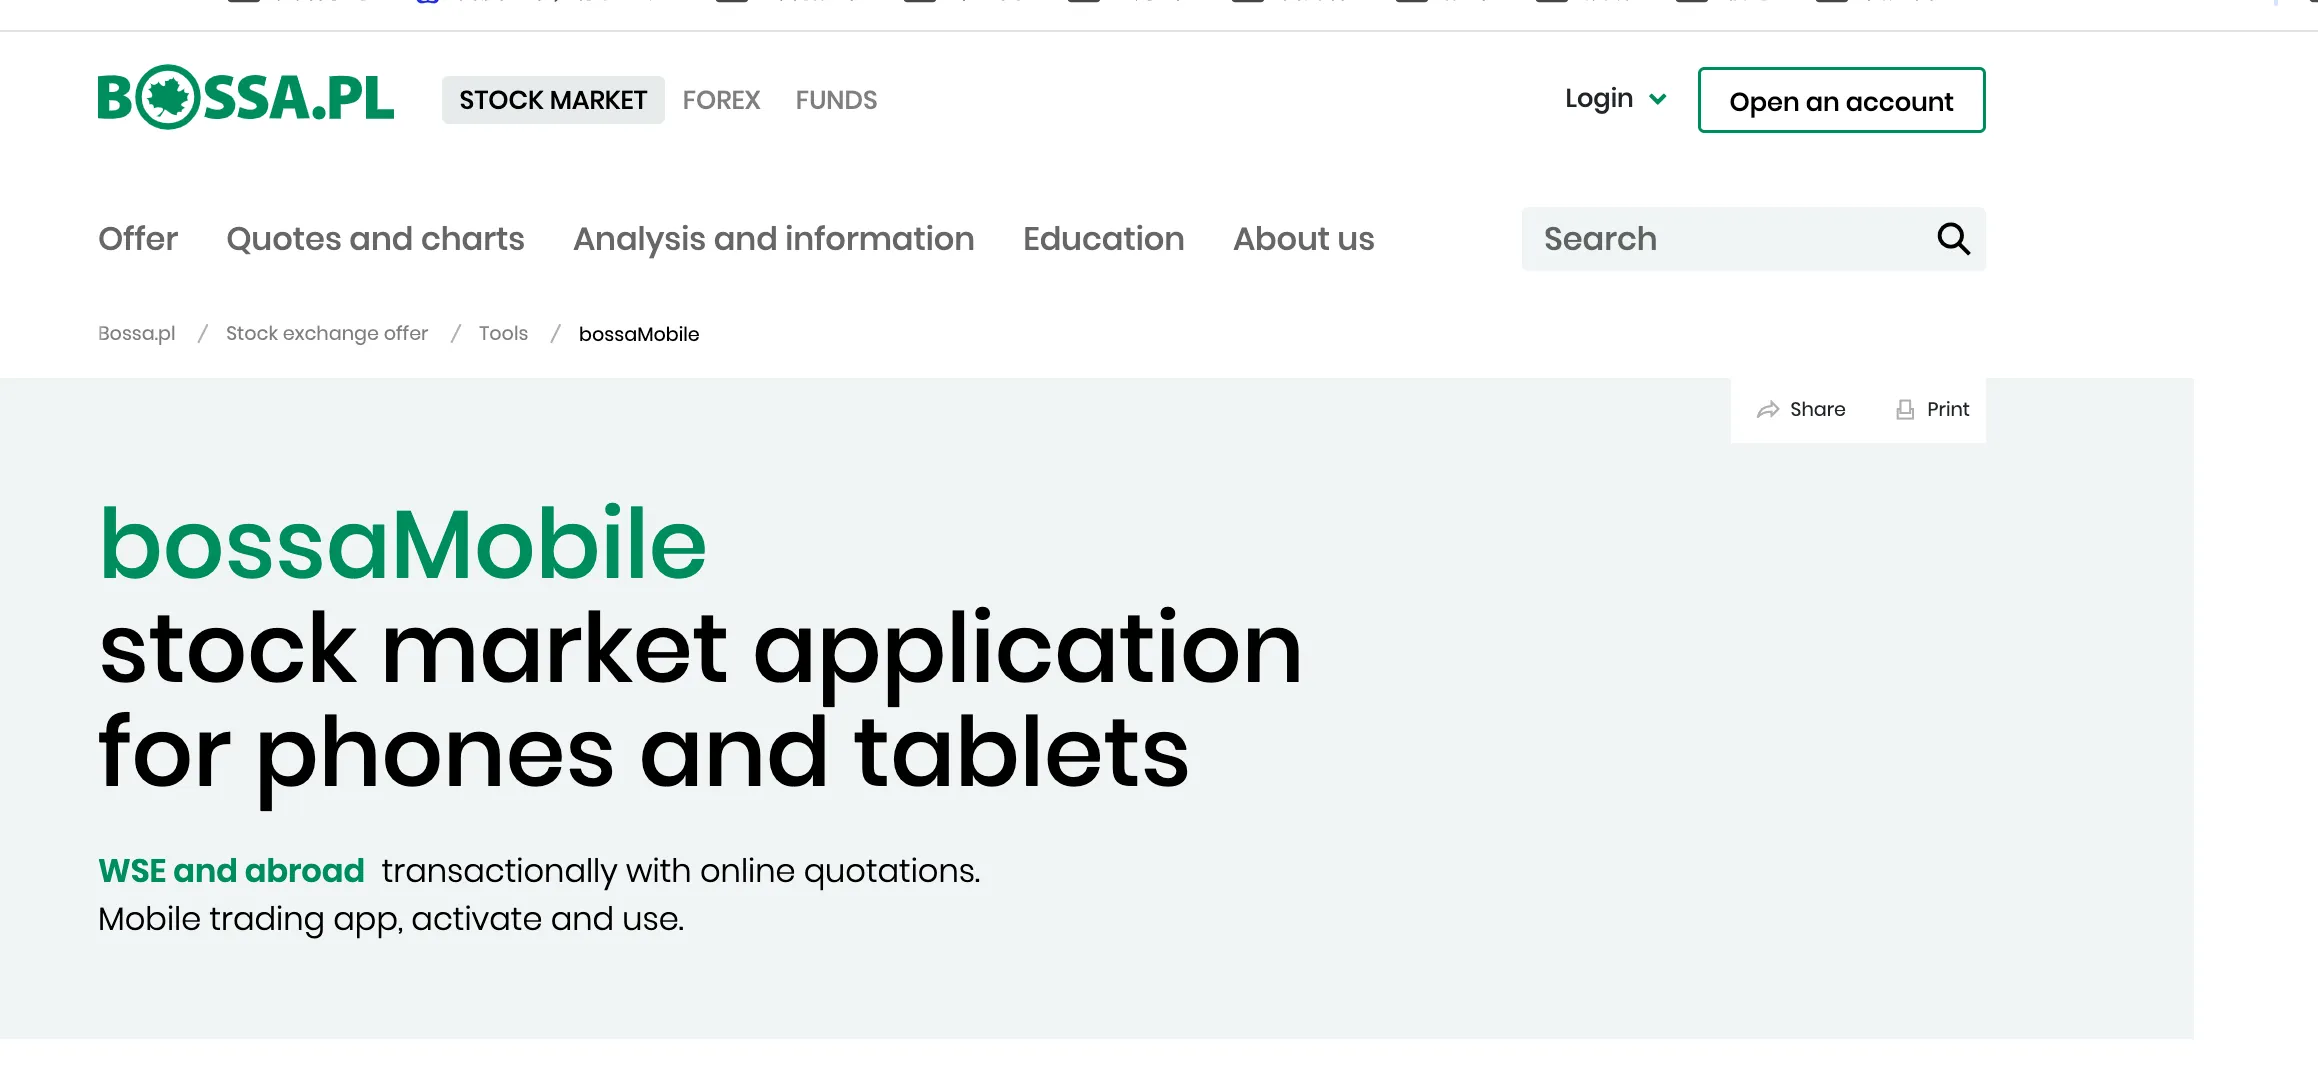The width and height of the screenshot is (2318, 1076).
Task: Click the green bossaMobile heading
Action: tap(403, 544)
